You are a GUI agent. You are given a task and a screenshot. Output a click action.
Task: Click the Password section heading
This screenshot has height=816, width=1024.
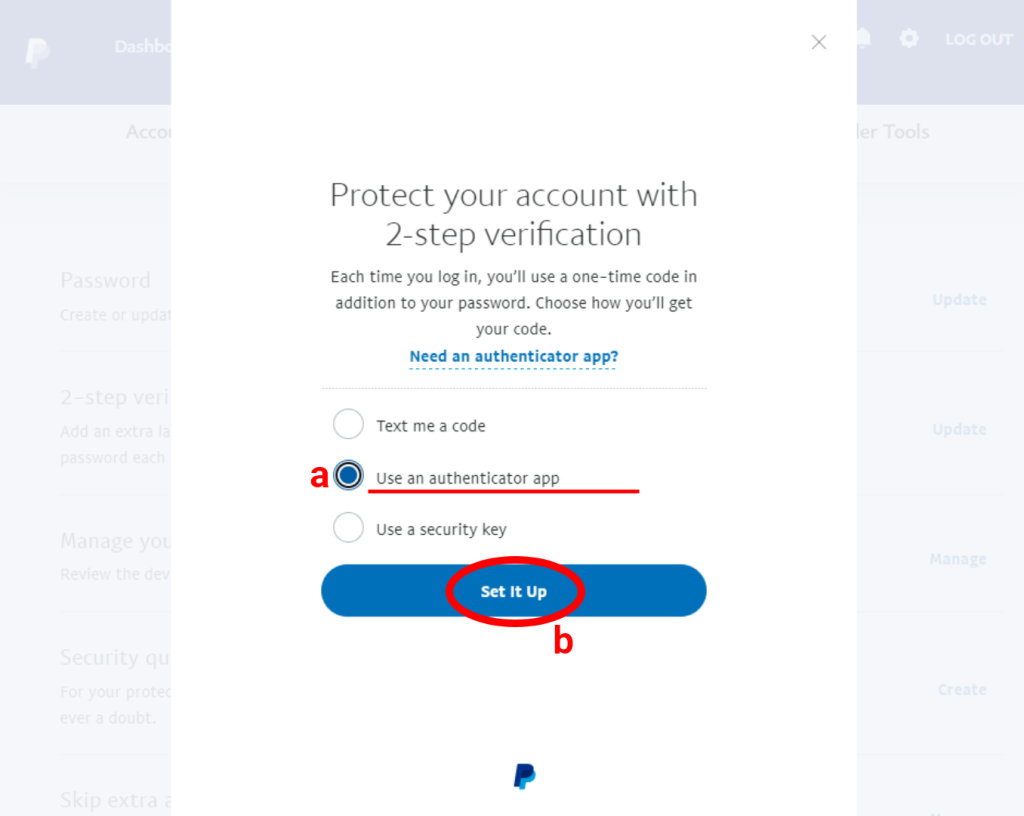(x=105, y=281)
